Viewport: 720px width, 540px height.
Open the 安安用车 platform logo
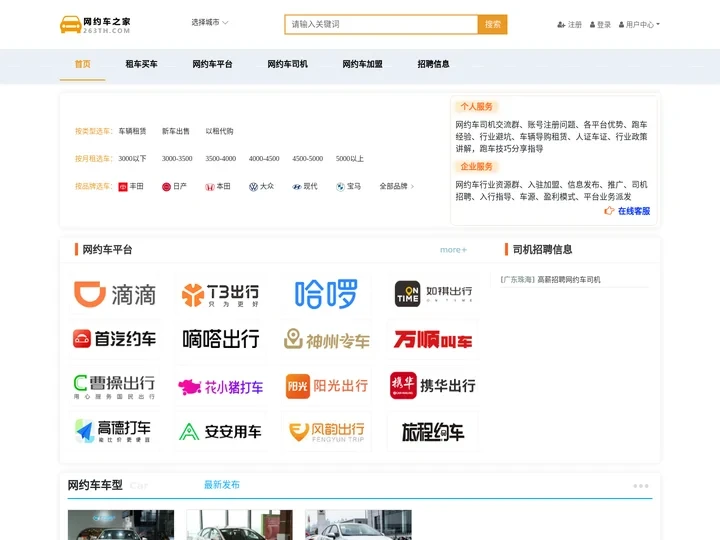(x=220, y=432)
